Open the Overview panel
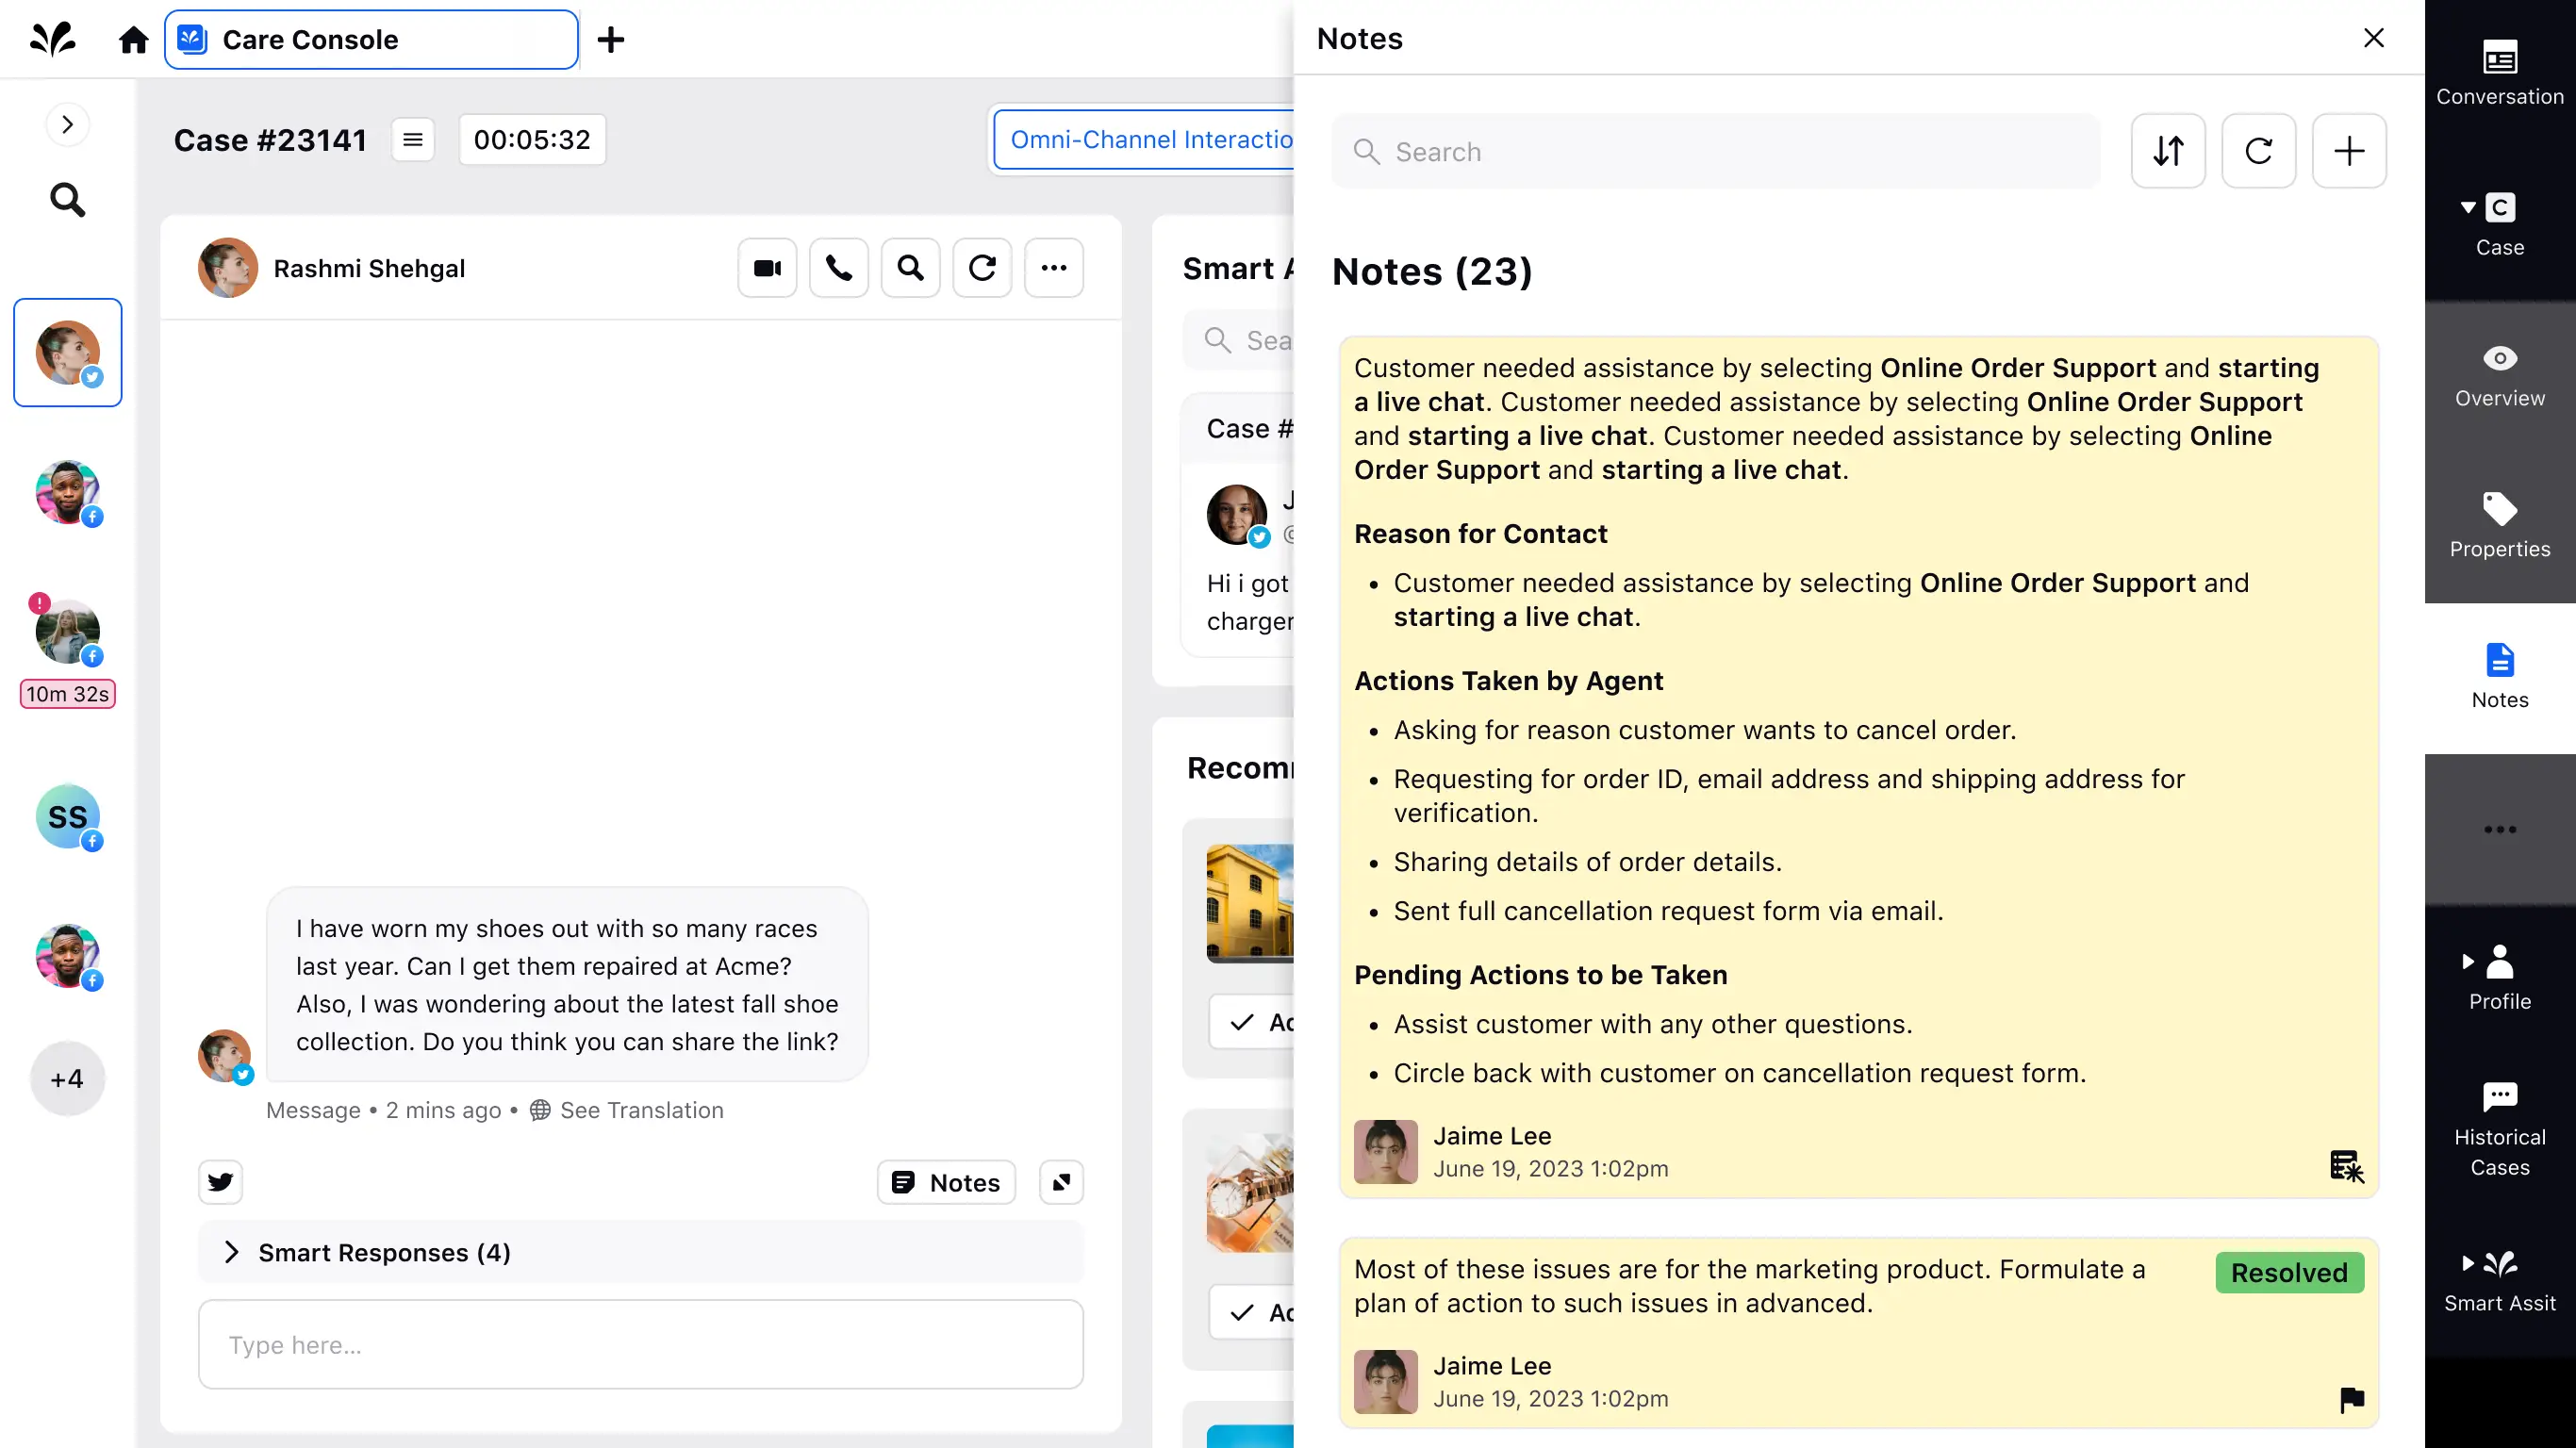 (2498, 373)
